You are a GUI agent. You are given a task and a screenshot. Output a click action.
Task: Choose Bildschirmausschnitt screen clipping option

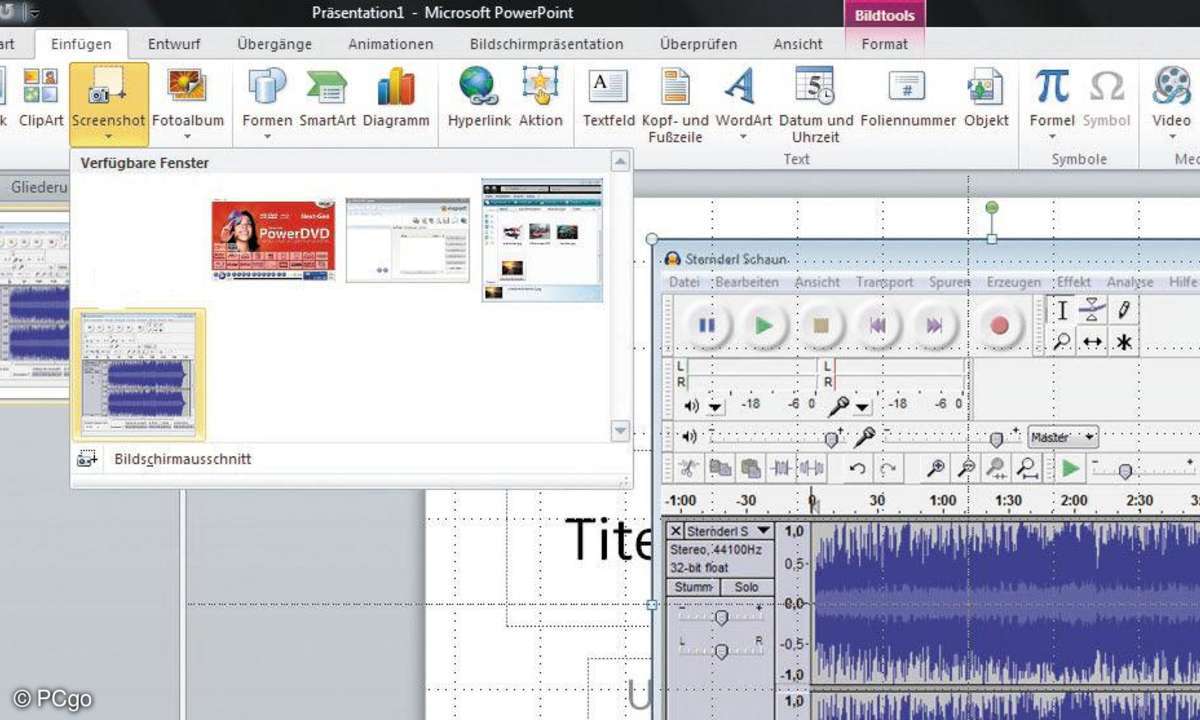pos(183,459)
